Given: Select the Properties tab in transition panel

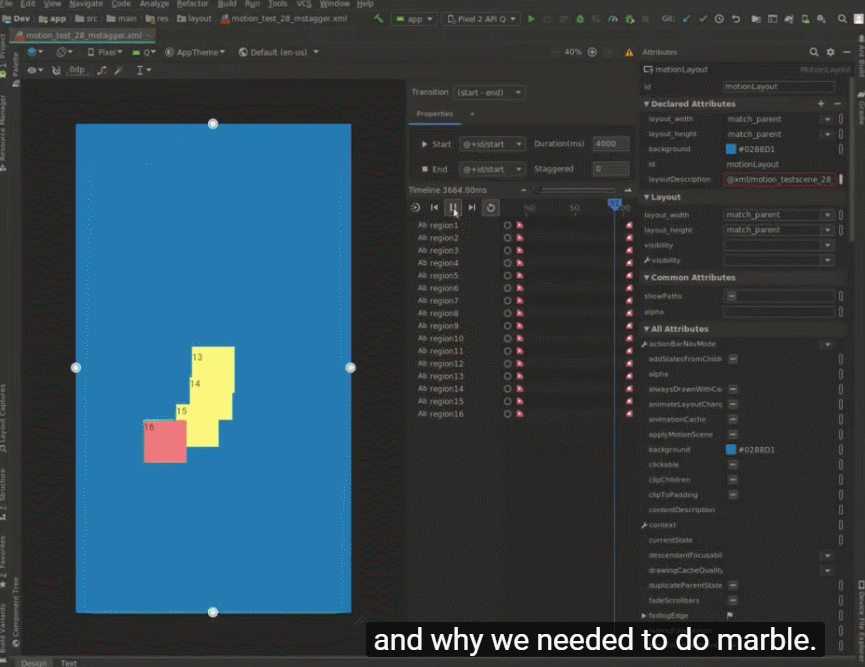Looking at the screenshot, I should tap(435, 114).
